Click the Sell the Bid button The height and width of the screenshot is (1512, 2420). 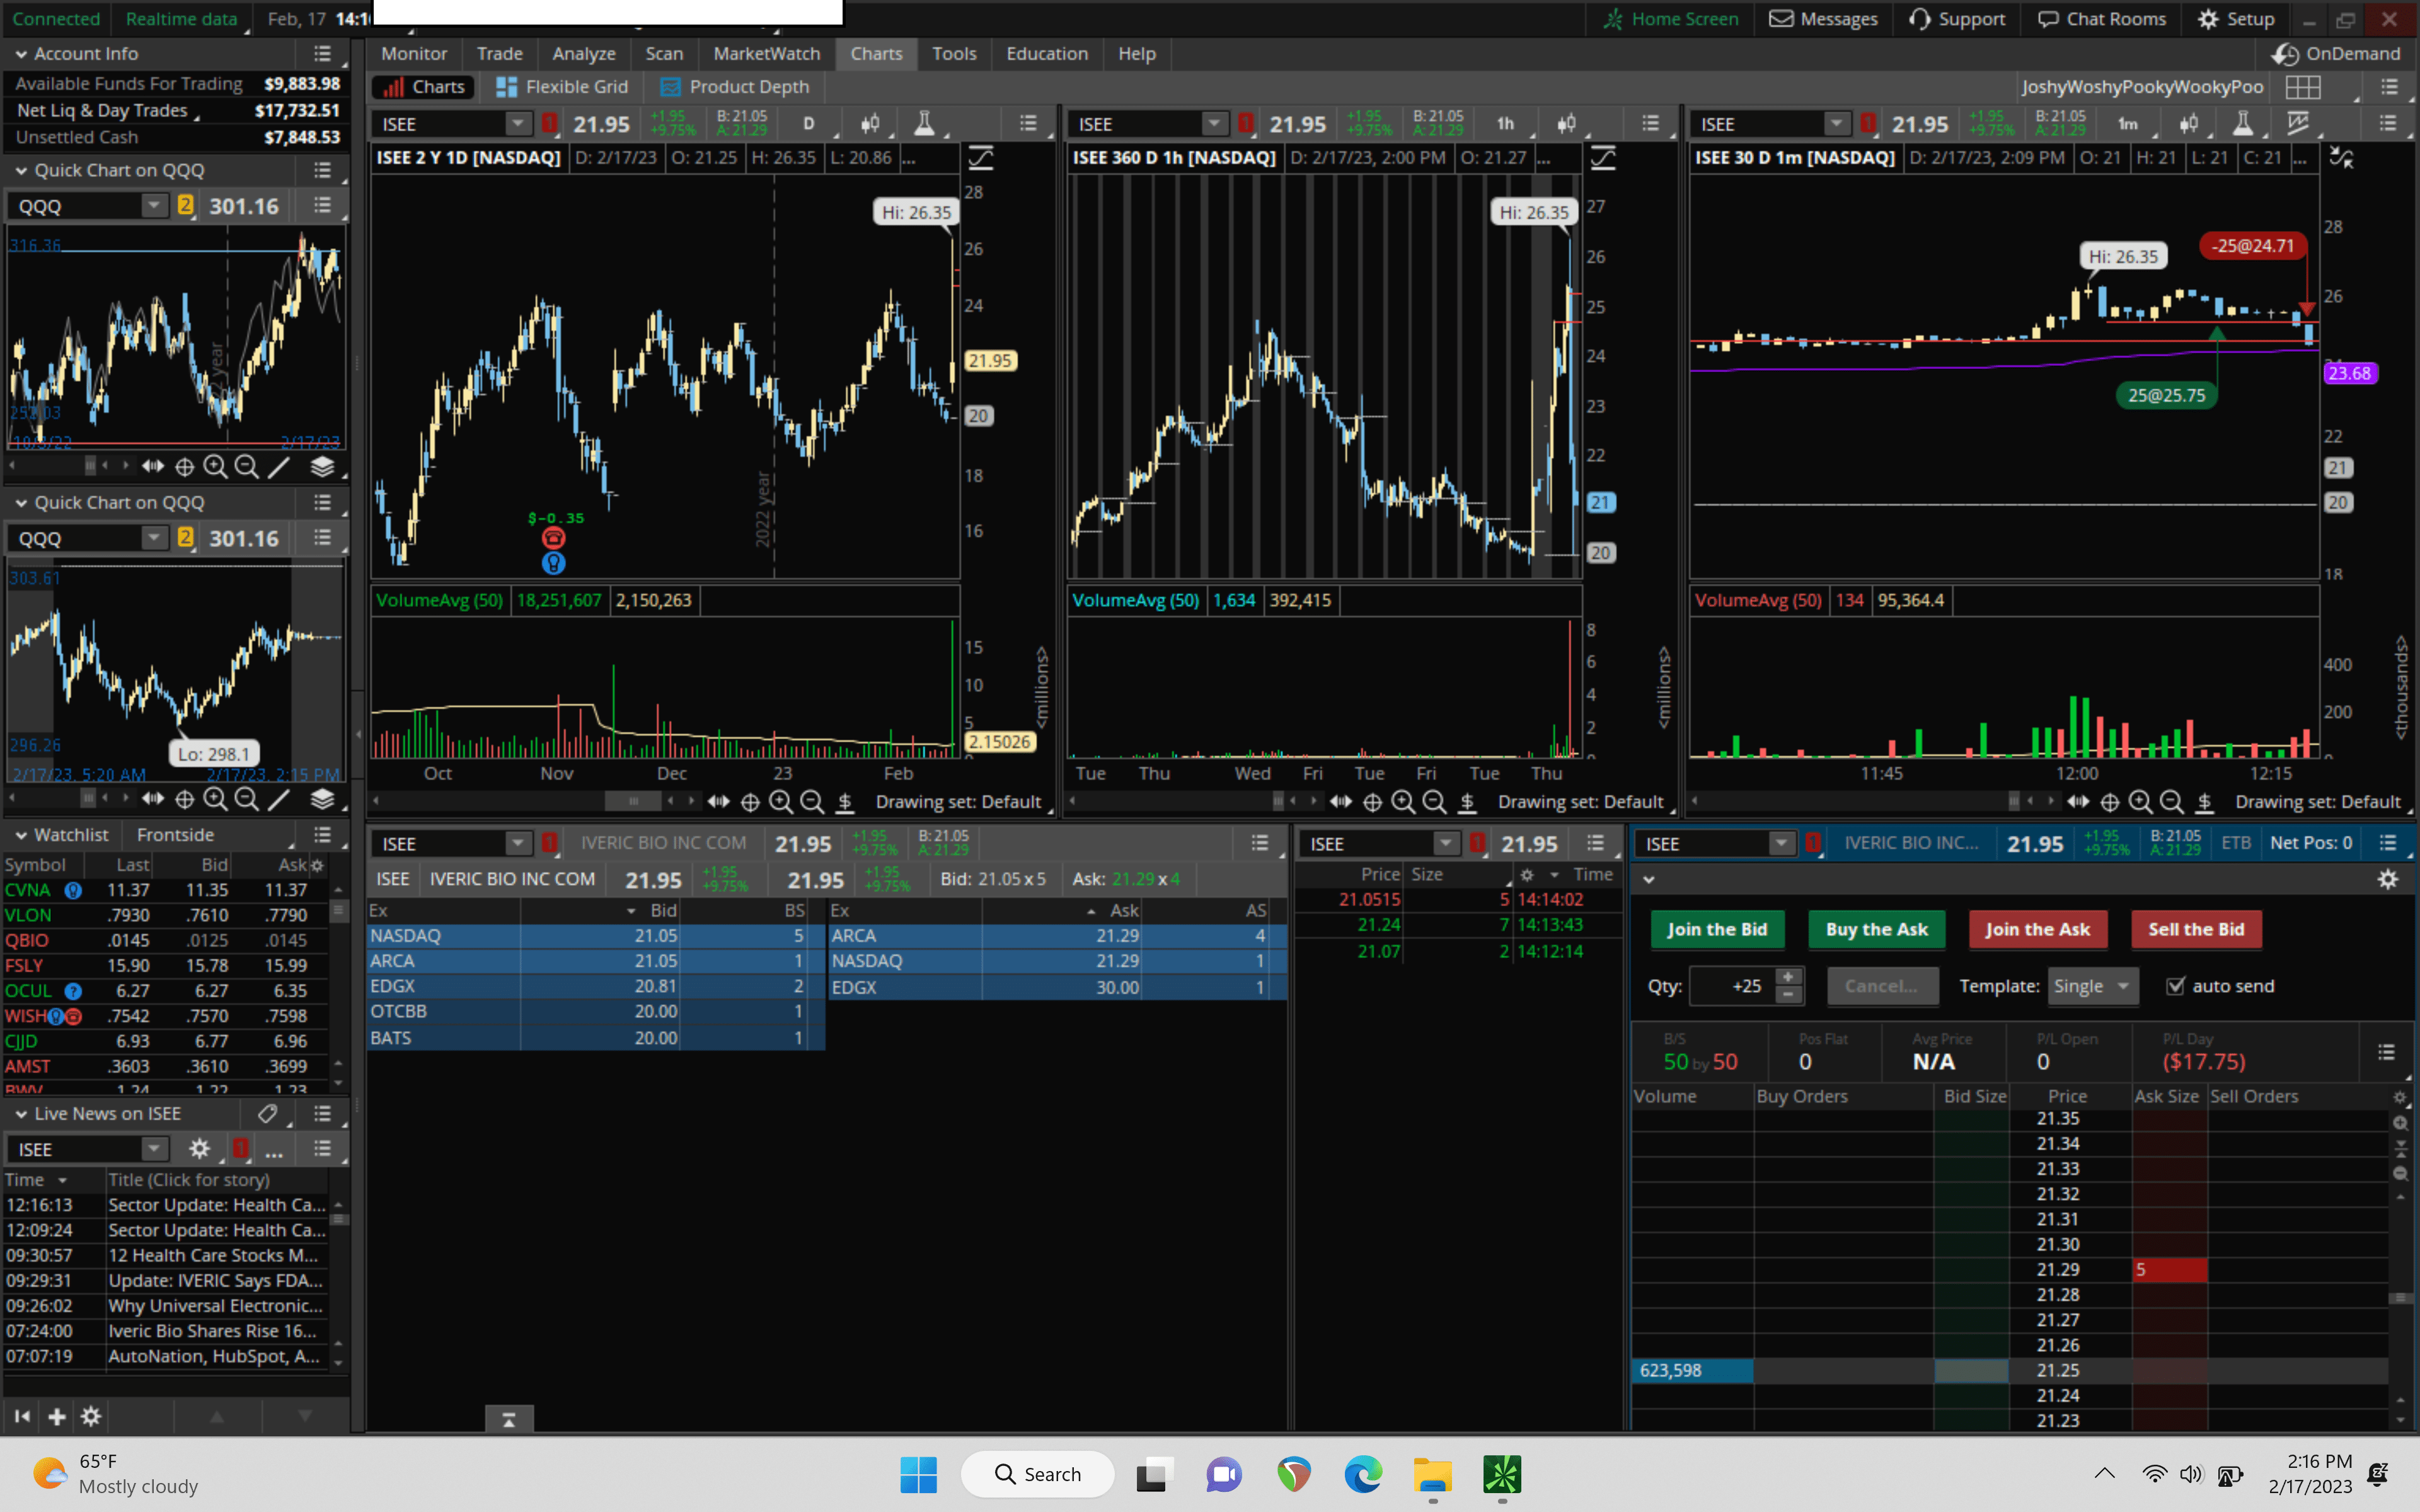pyautogui.click(x=2196, y=929)
